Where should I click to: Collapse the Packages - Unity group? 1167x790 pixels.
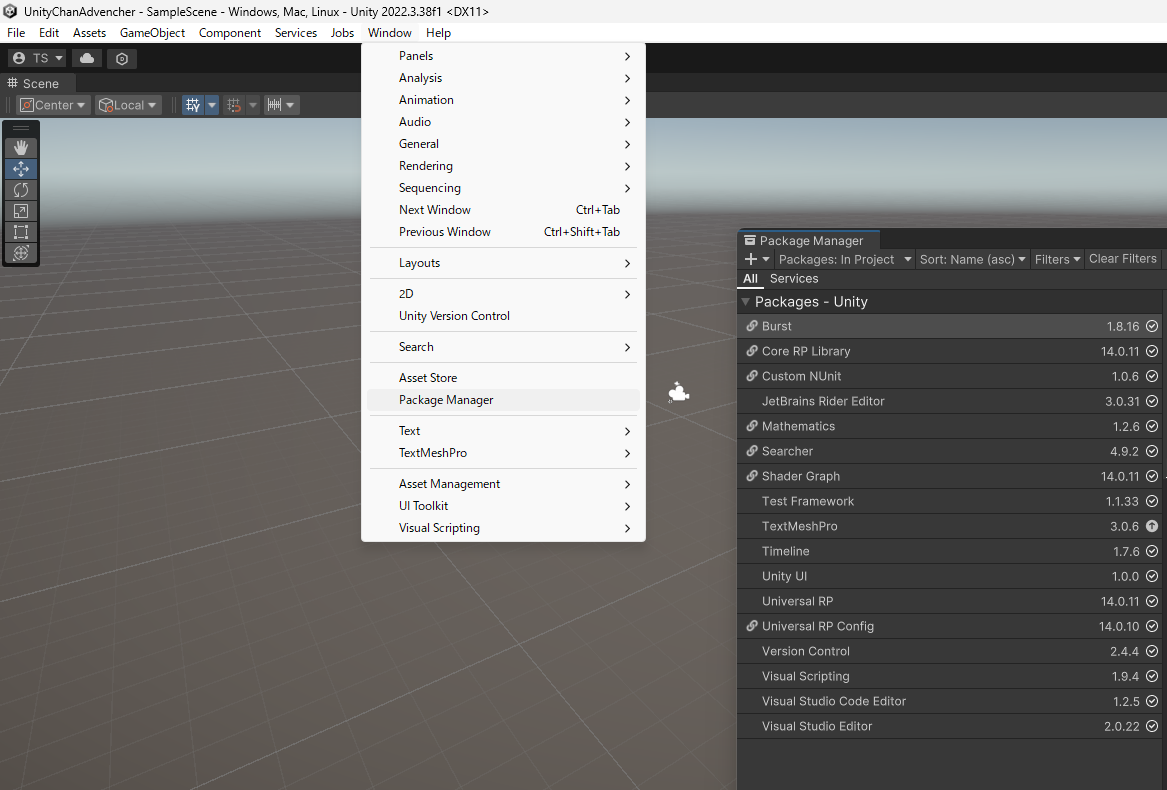(x=745, y=302)
